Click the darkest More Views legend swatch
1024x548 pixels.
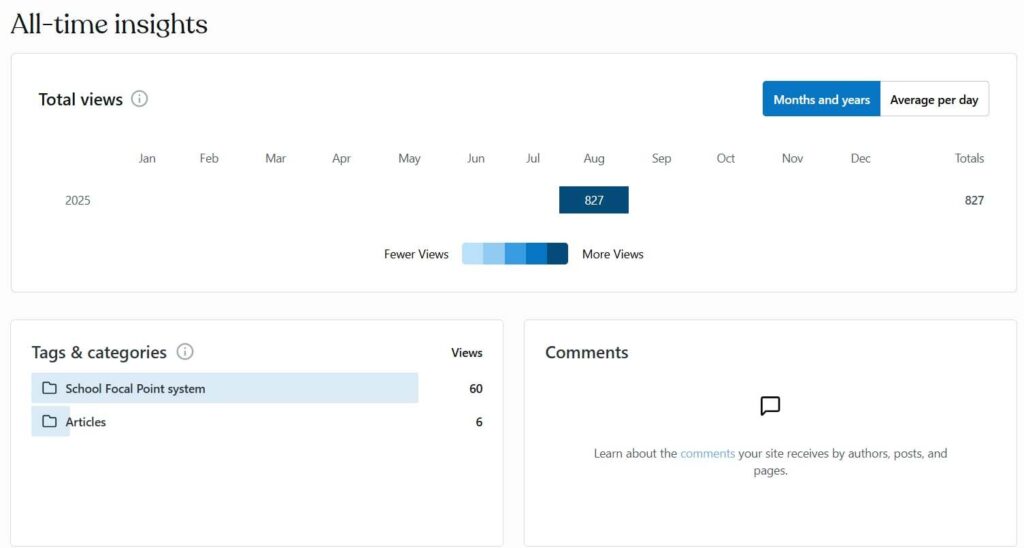point(557,254)
